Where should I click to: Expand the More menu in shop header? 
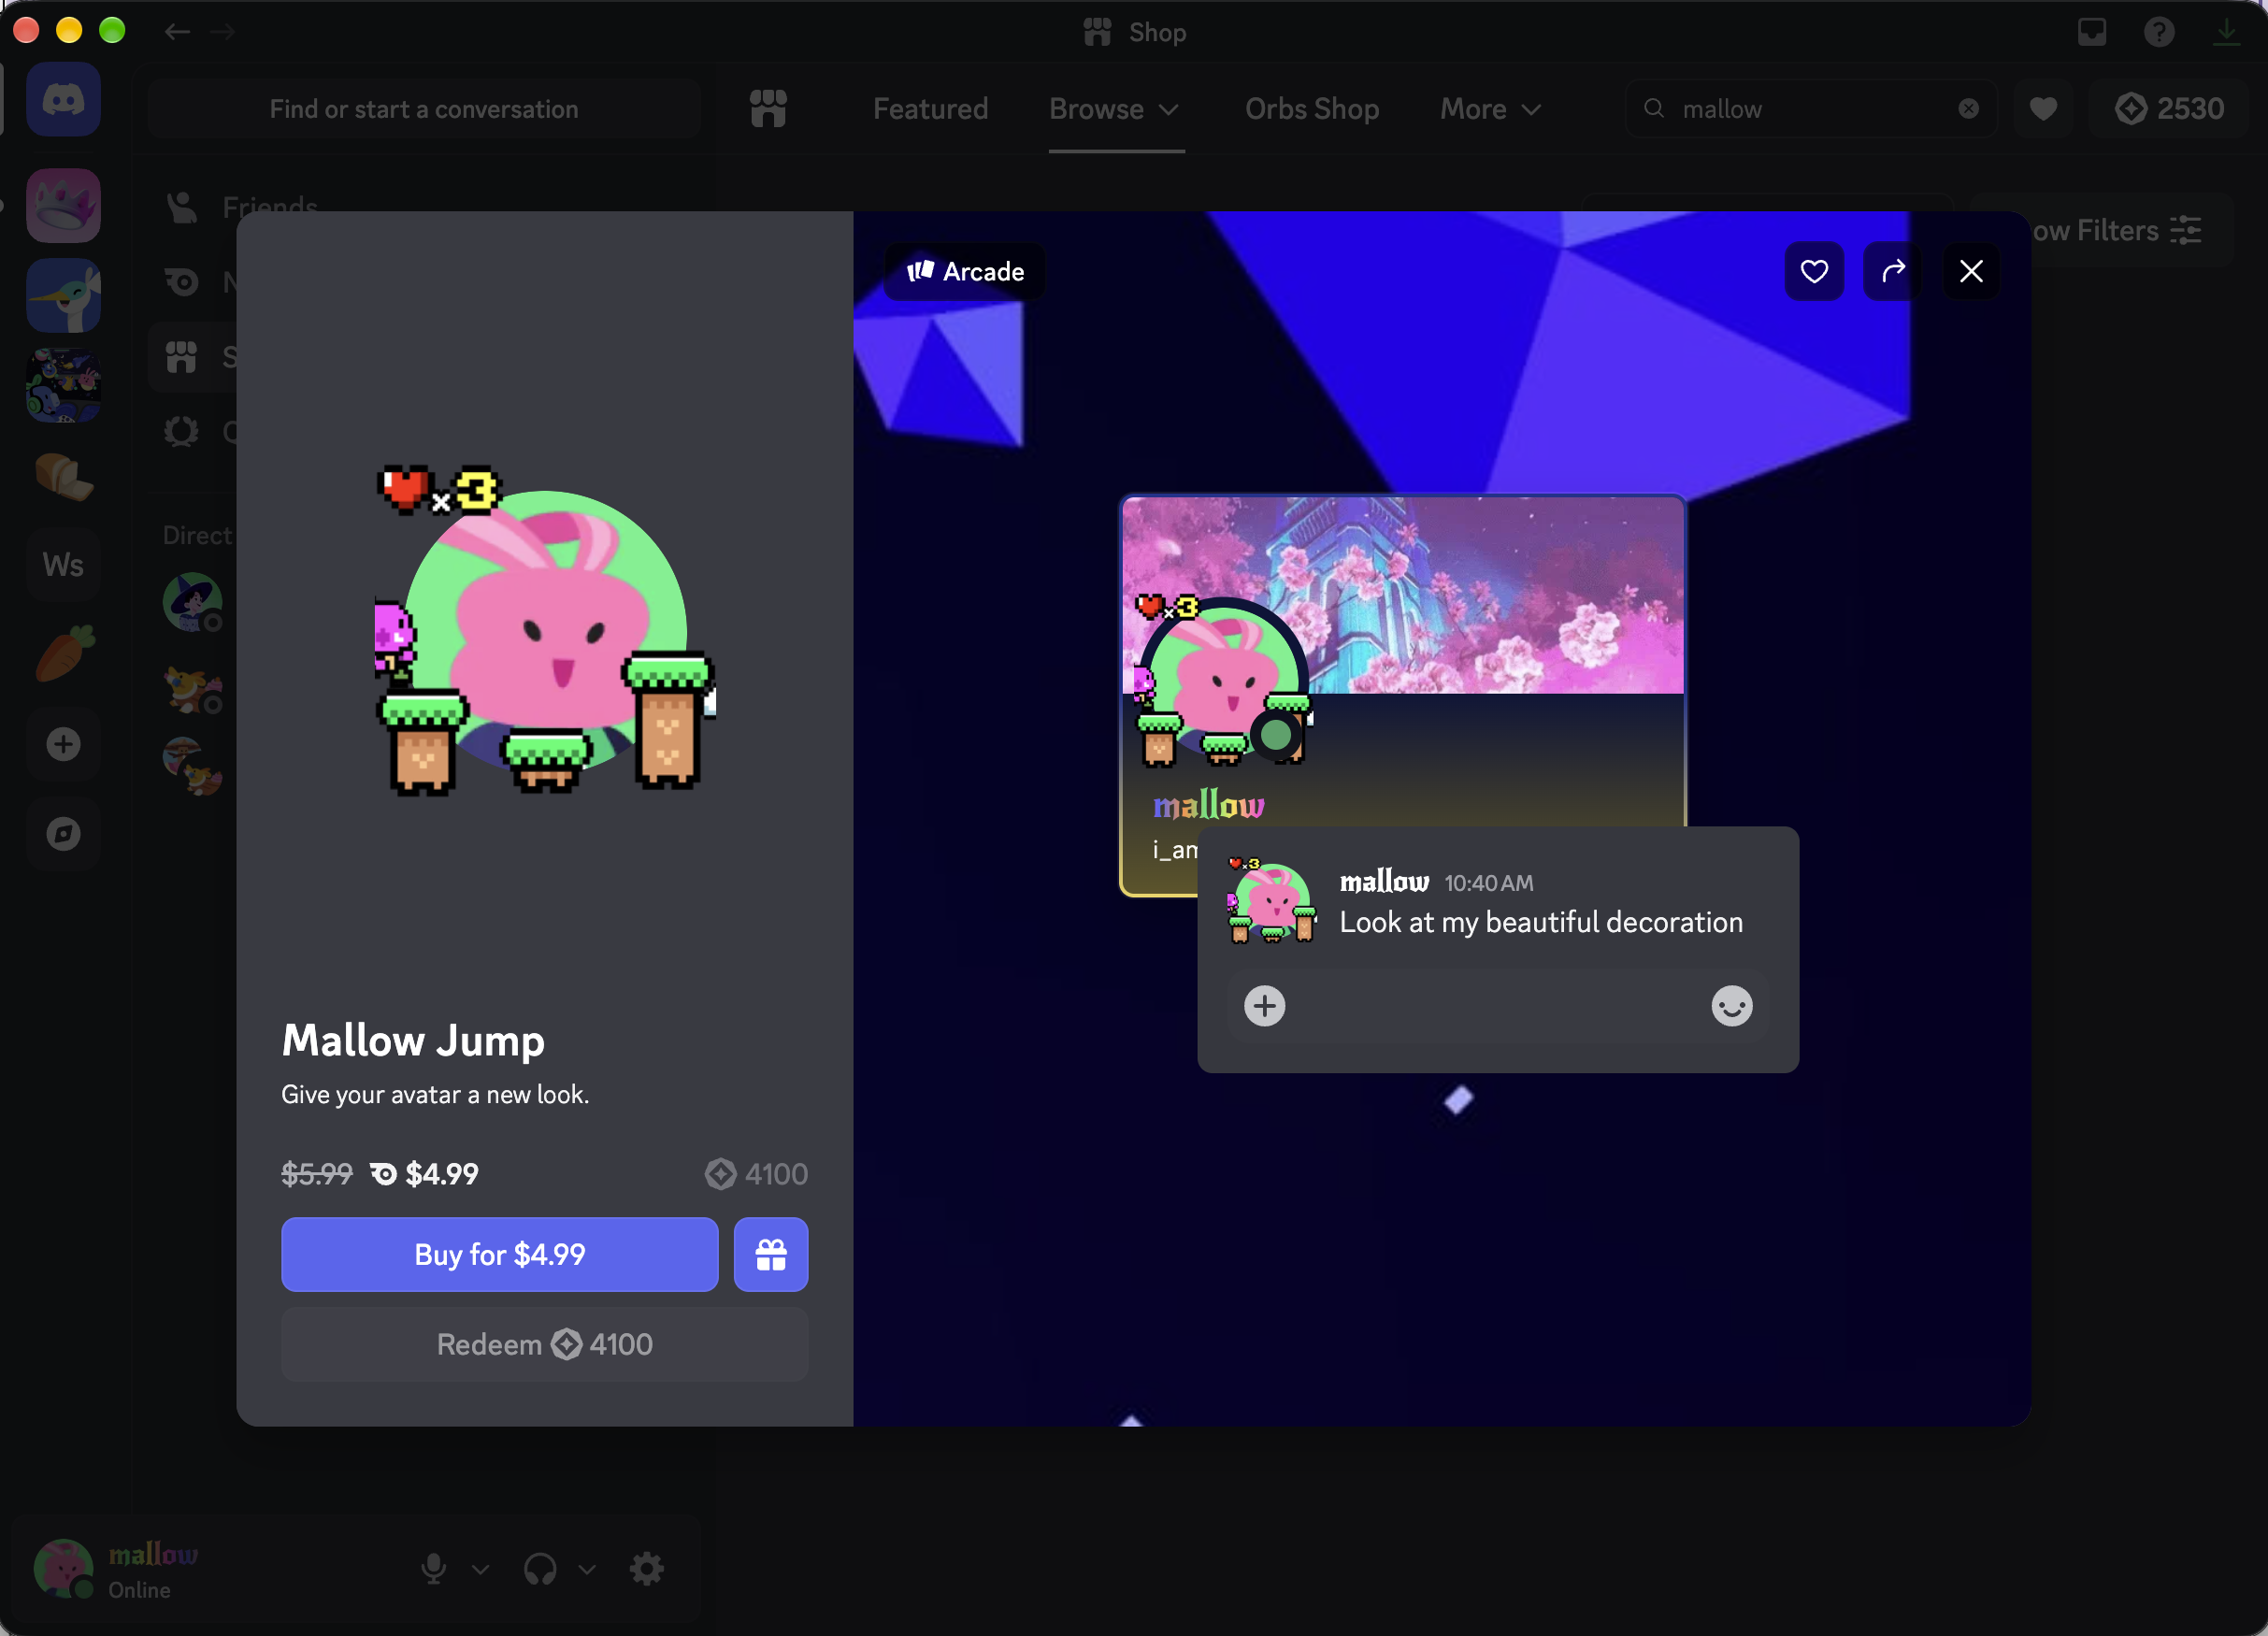(x=1491, y=109)
